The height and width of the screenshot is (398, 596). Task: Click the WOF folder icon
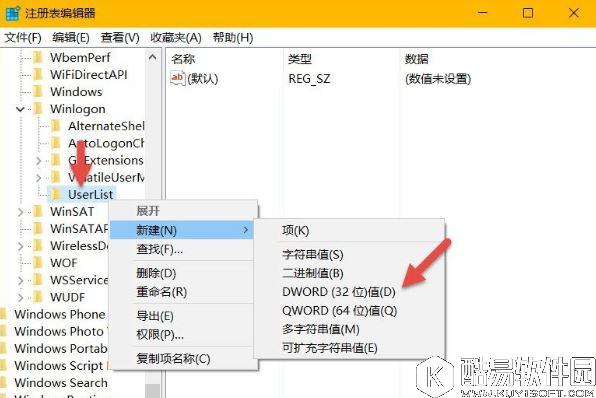pos(38,263)
